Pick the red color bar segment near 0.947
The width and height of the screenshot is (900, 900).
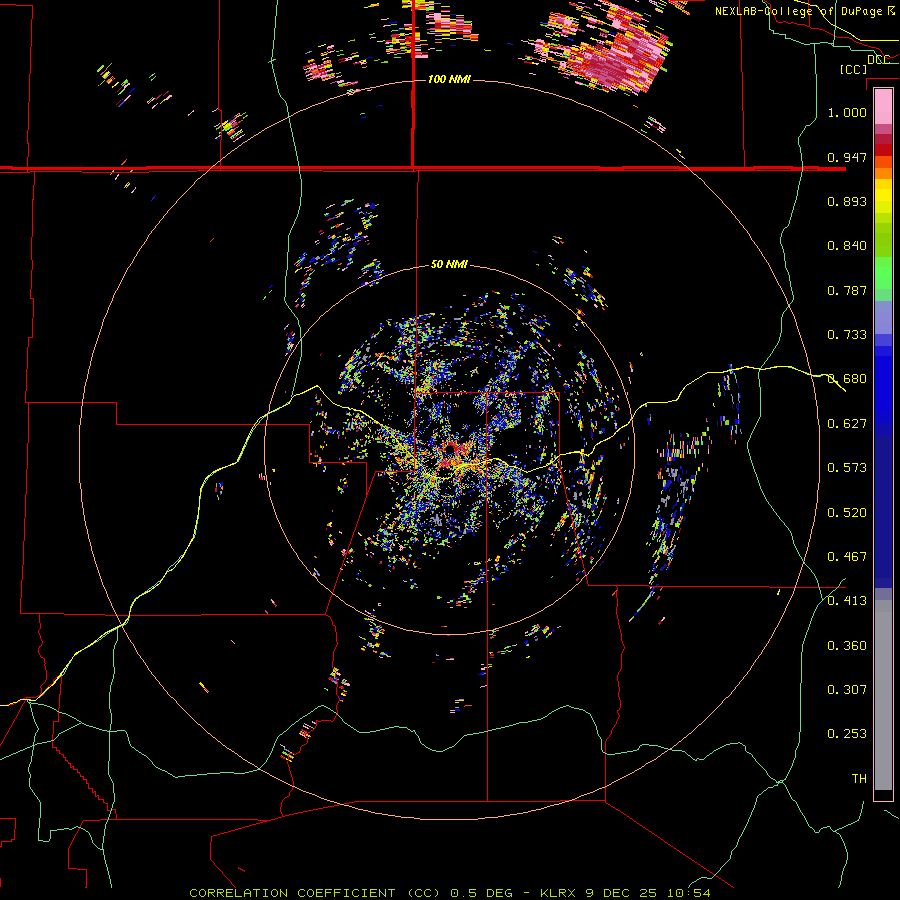point(883,150)
